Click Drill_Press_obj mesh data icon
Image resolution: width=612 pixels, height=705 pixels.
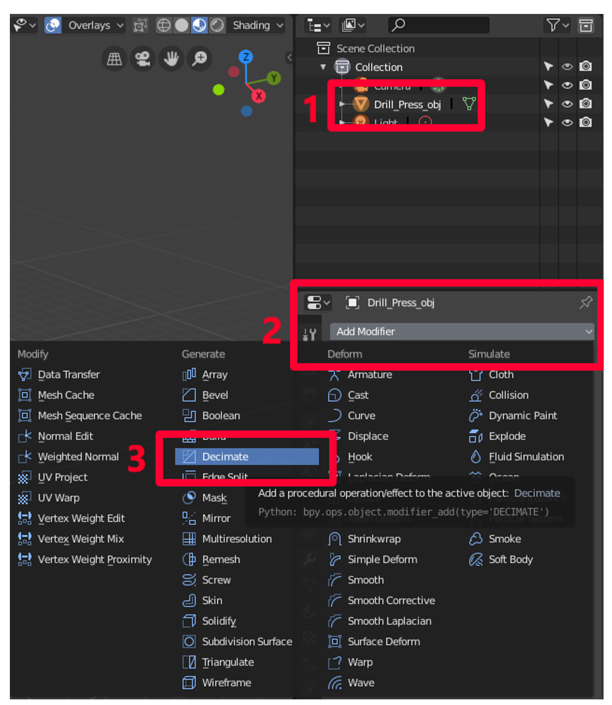click(x=469, y=104)
